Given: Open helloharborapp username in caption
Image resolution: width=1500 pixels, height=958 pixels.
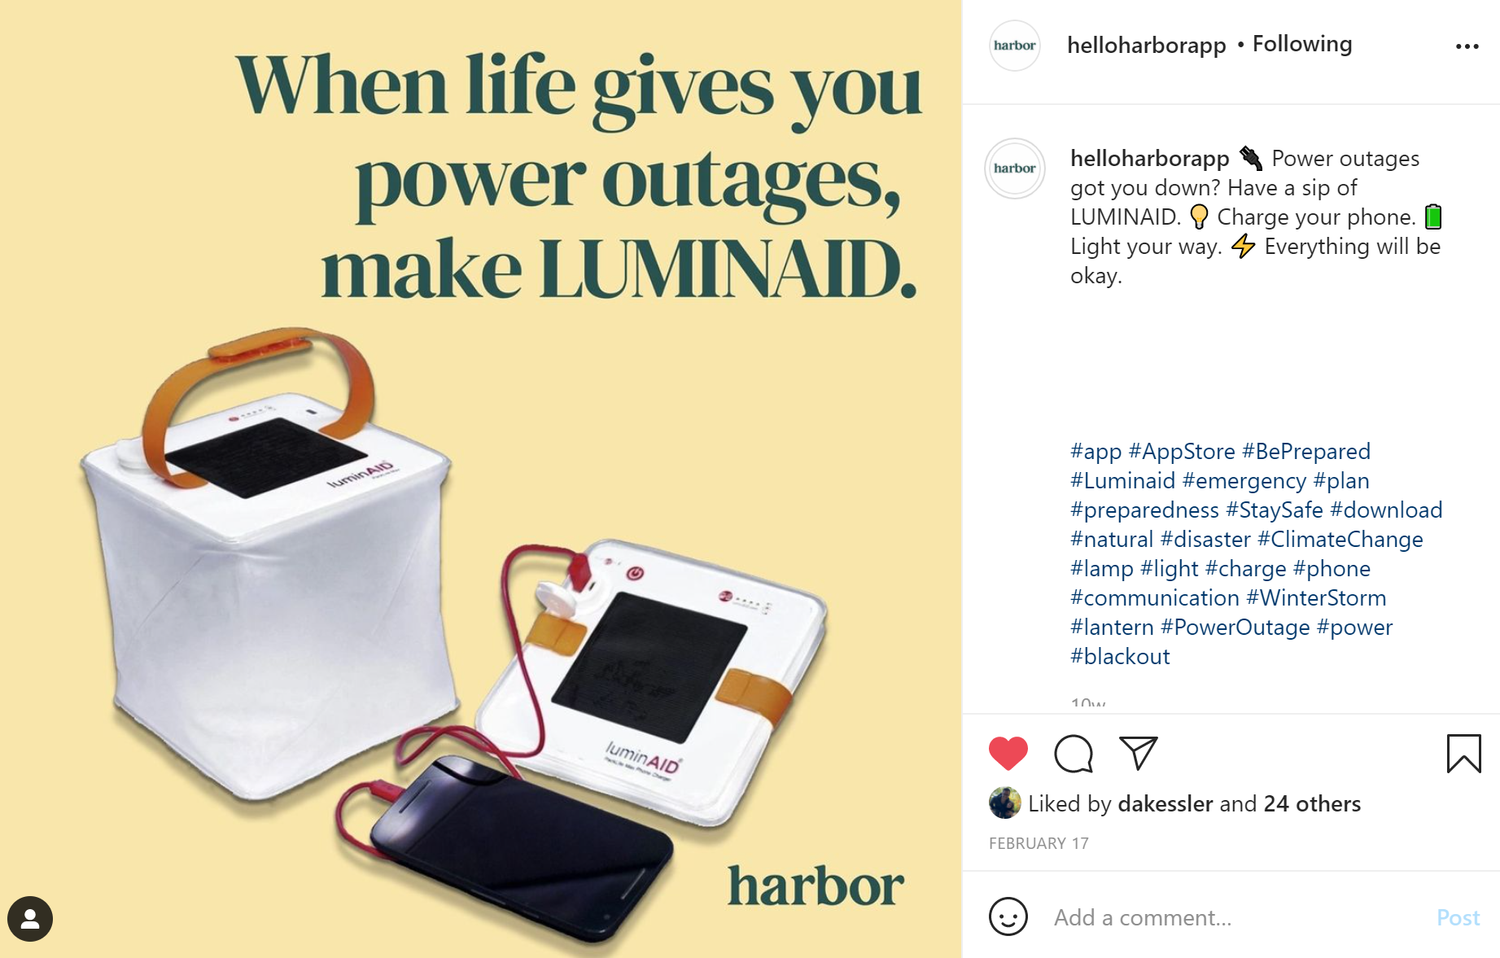Looking at the screenshot, I should coord(1149,158).
